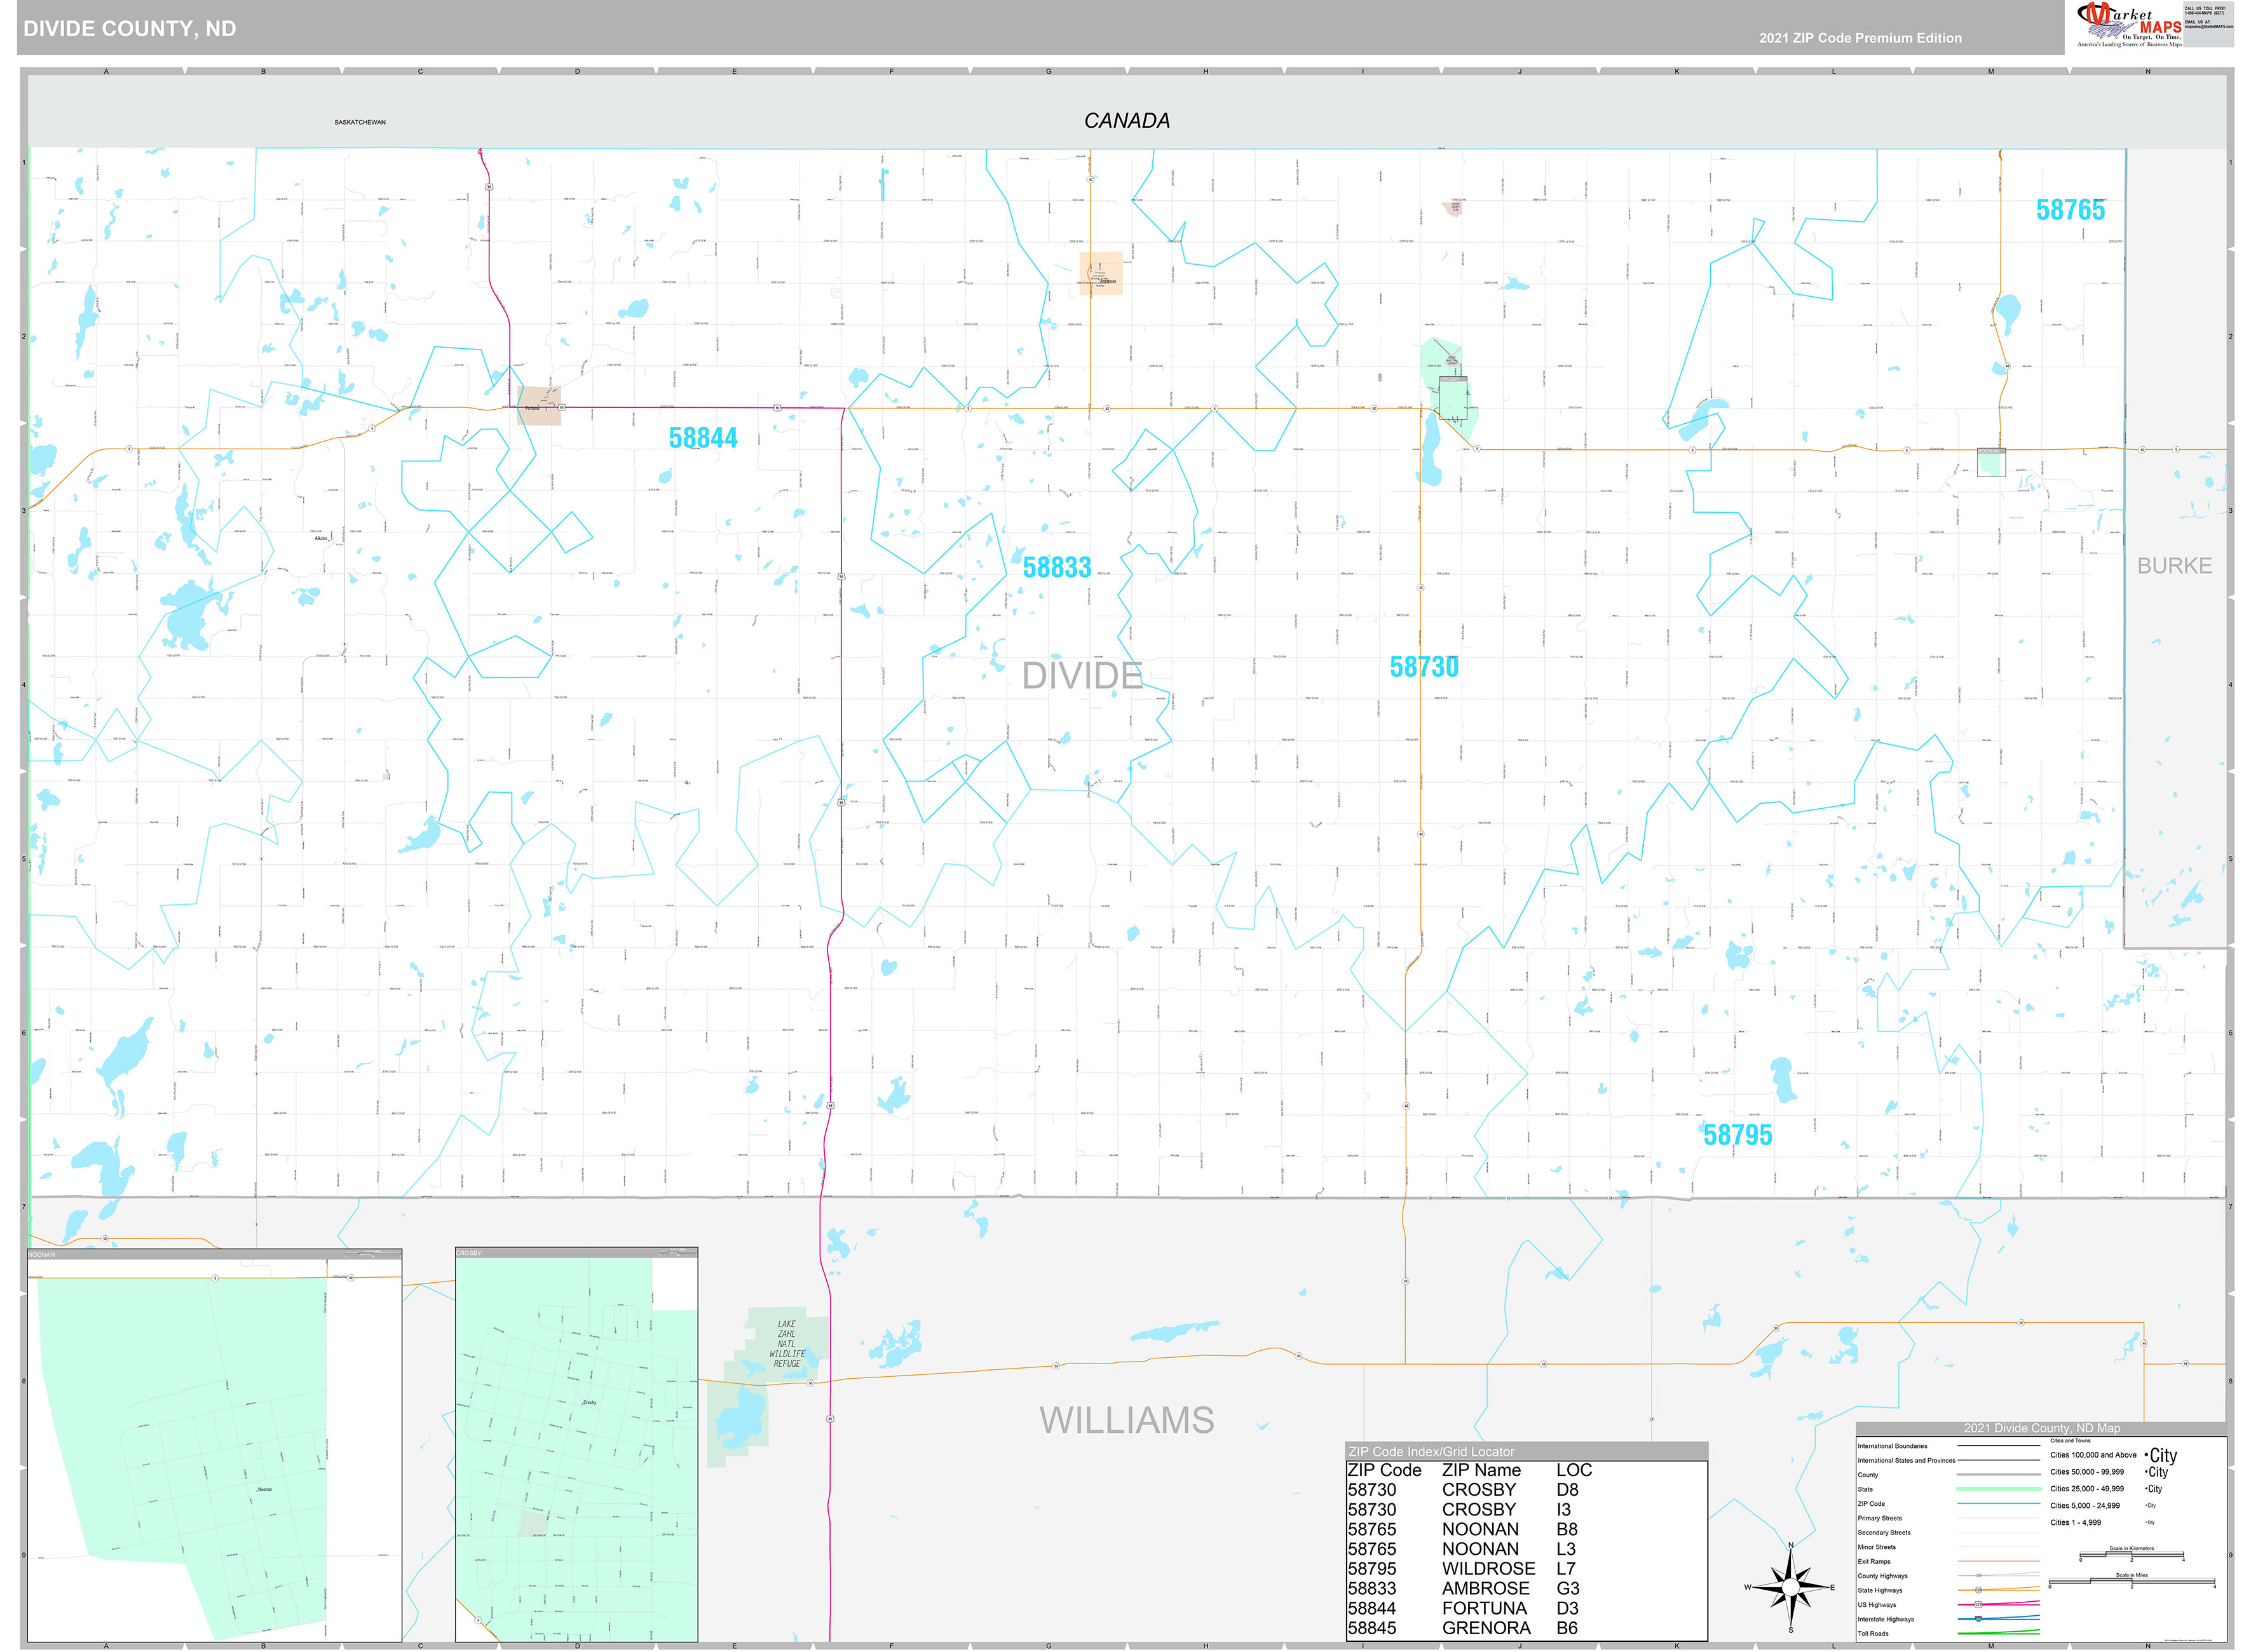This screenshot has width=2251, height=1652.
Task: Click the Interstate Highways legend symbol
Action: 1978,1619
